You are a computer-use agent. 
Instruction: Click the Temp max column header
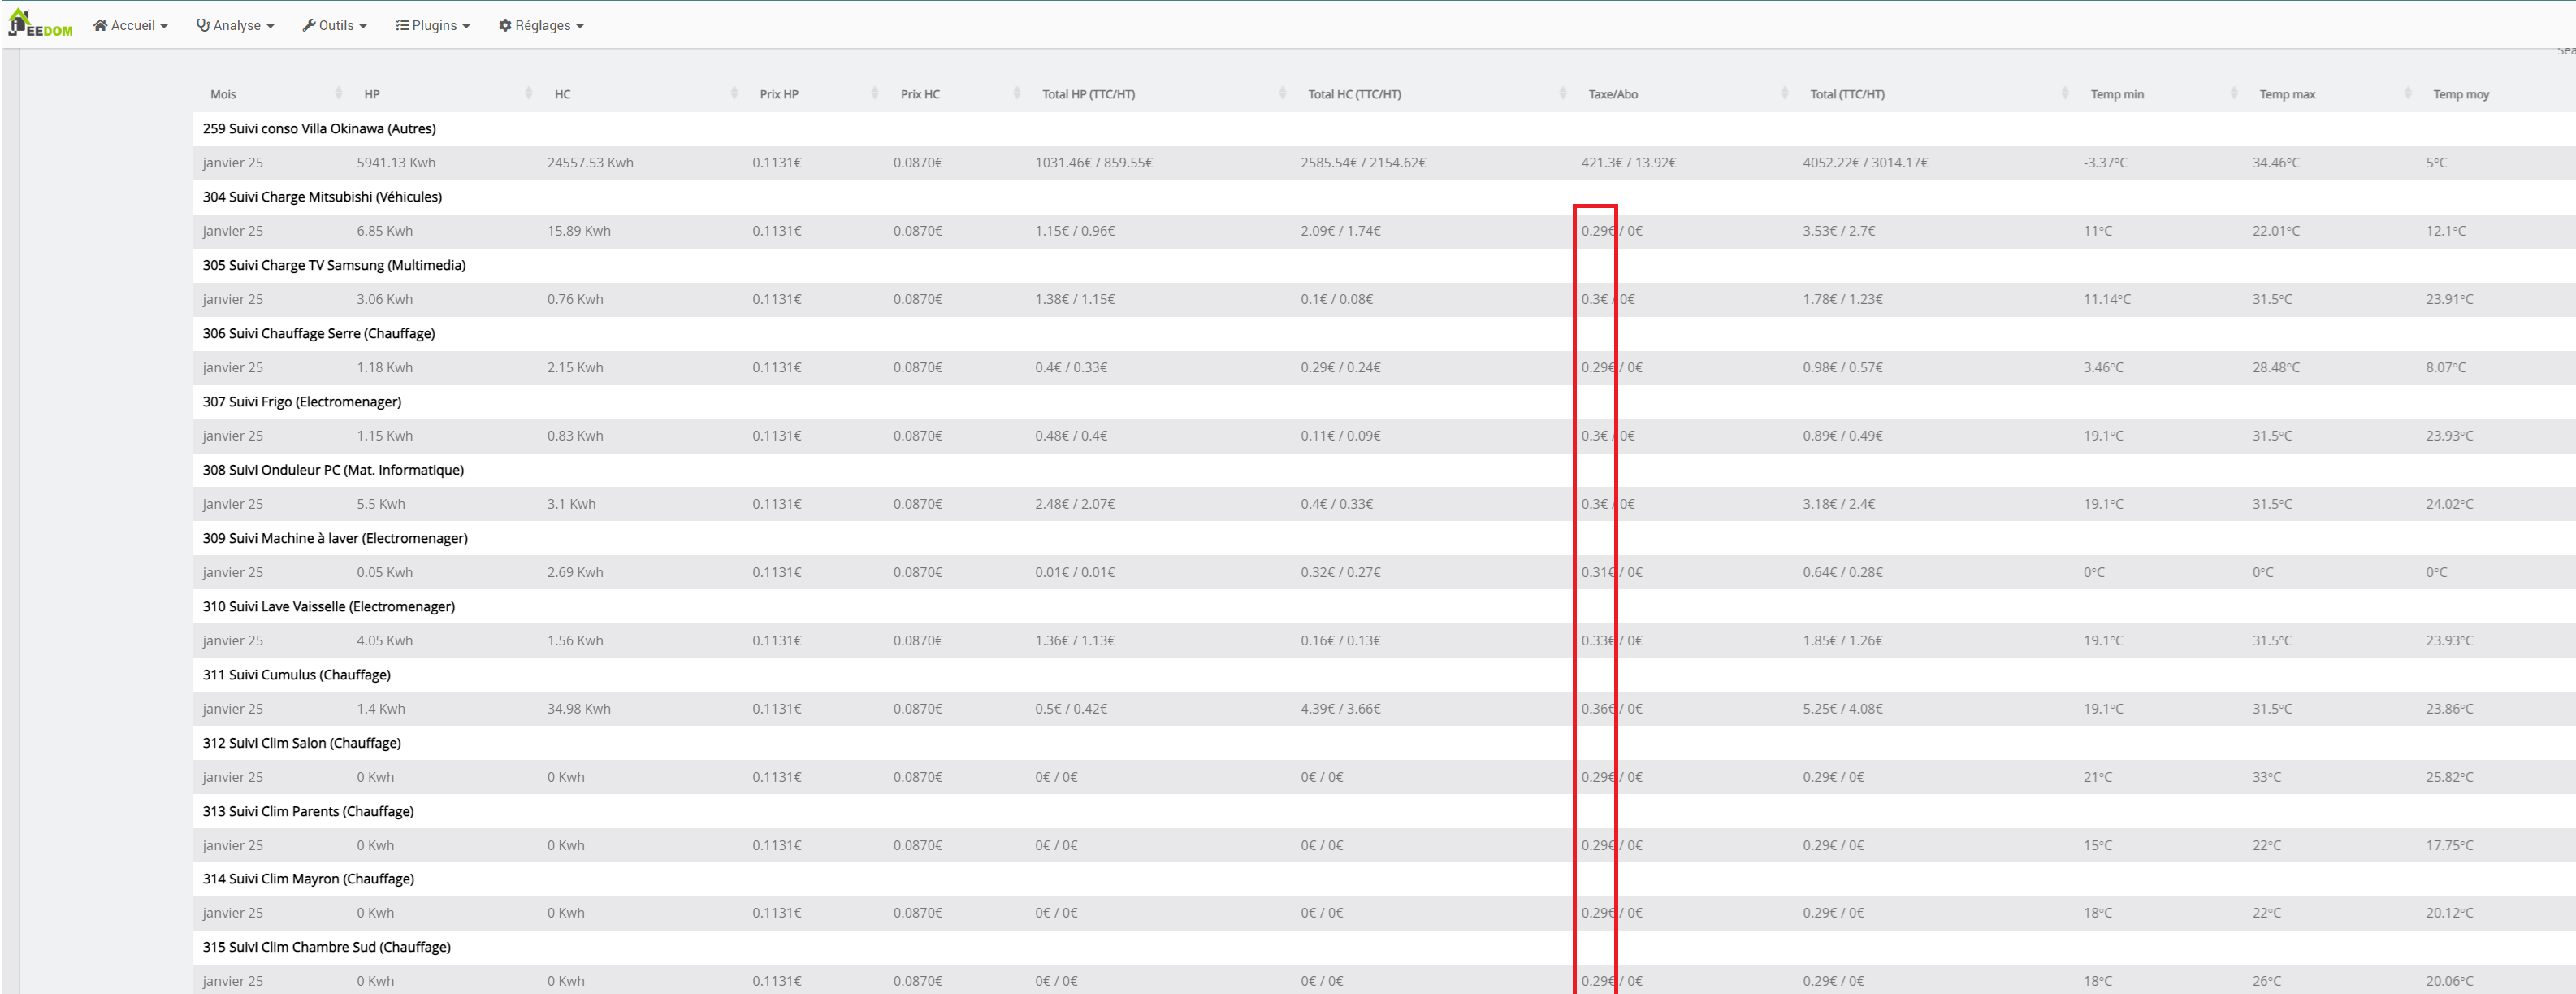click(x=2287, y=94)
